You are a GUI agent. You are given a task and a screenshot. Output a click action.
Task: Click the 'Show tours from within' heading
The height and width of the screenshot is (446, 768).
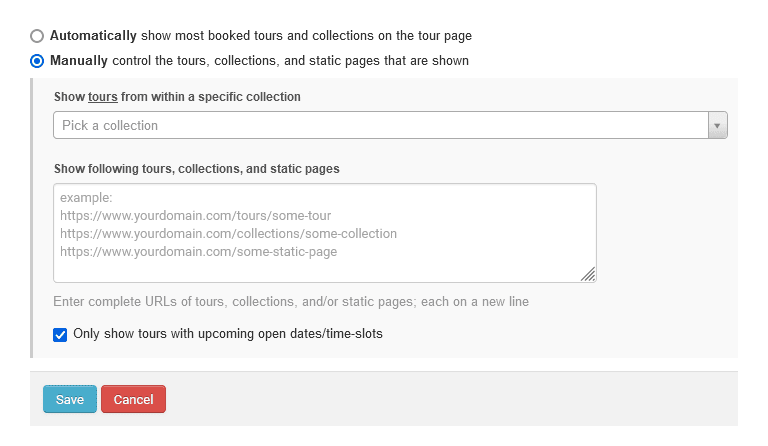177,97
